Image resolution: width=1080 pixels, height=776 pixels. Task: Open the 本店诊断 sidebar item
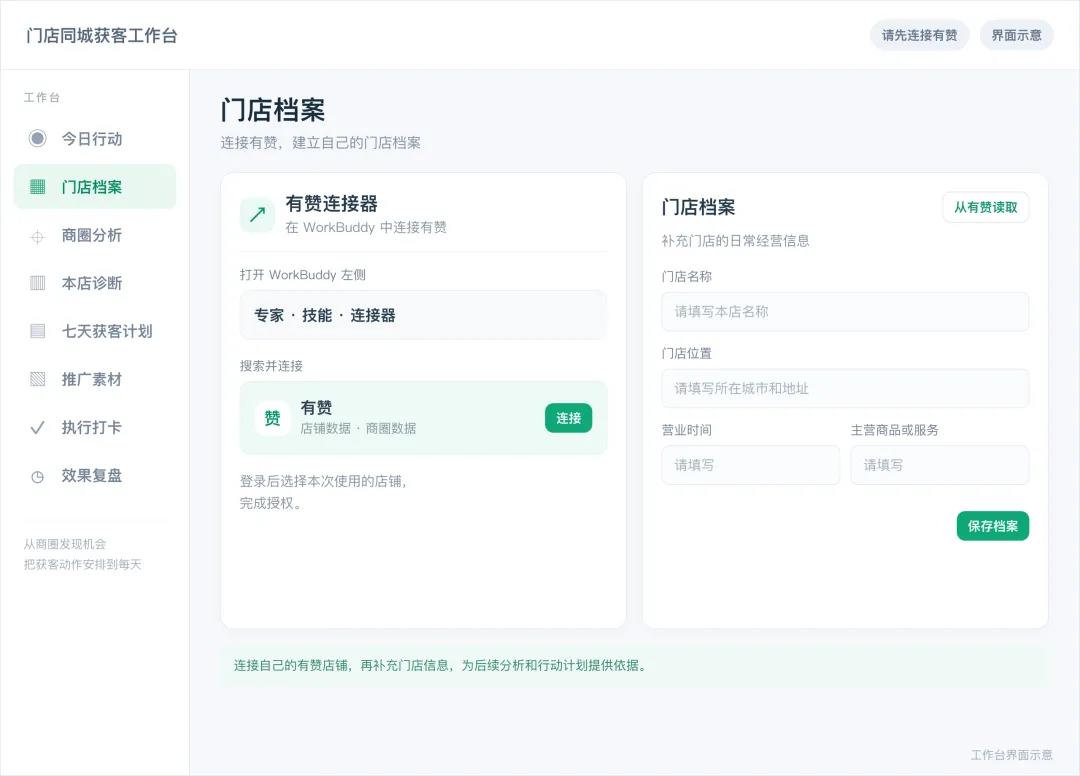click(95, 283)
